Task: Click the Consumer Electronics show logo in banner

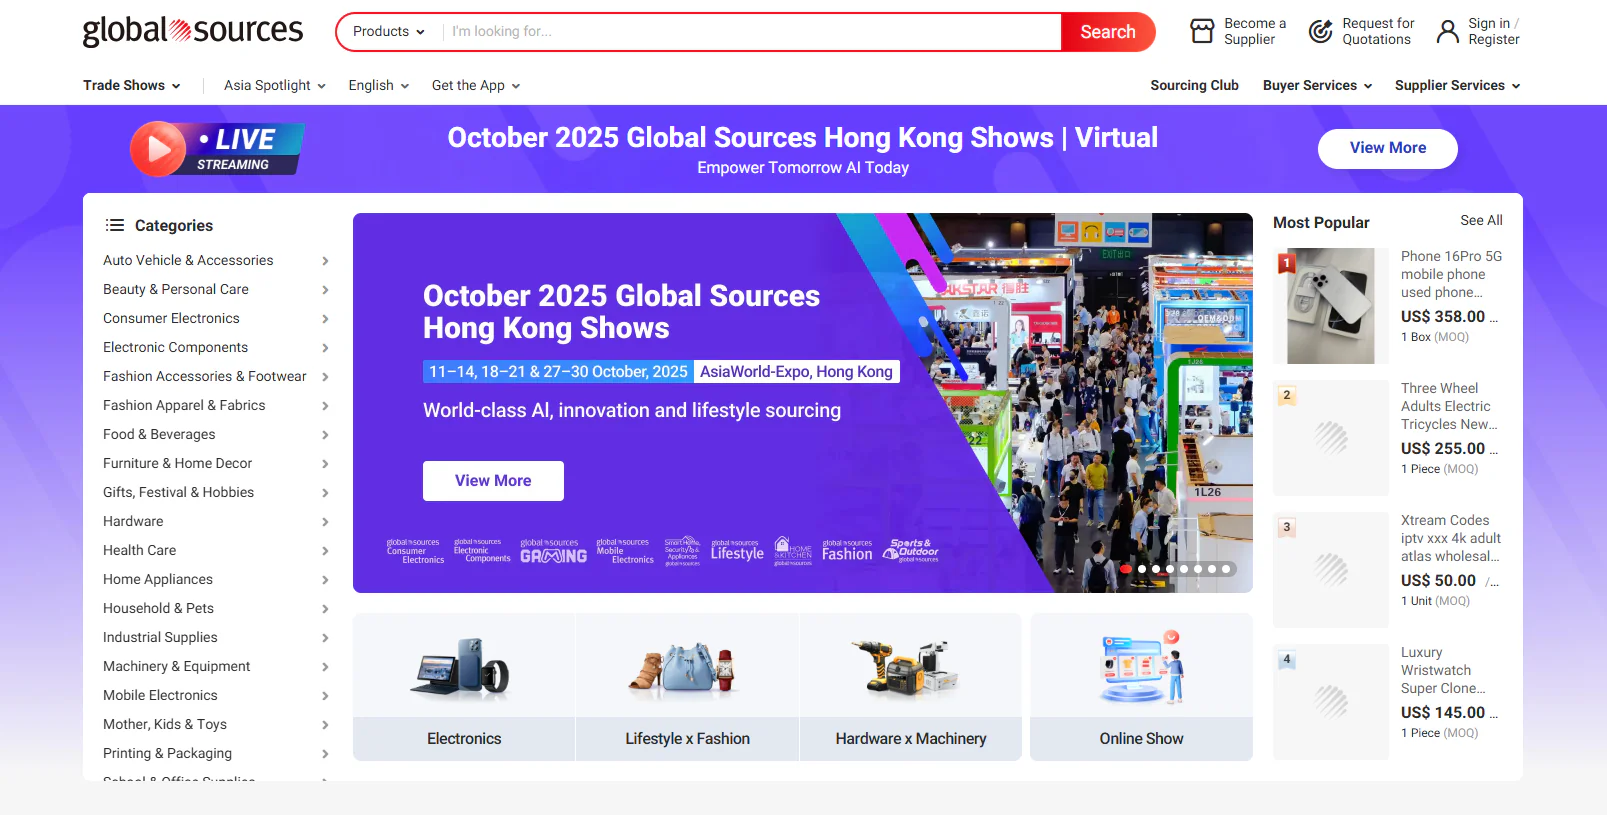Action: (x=415, y=551)
